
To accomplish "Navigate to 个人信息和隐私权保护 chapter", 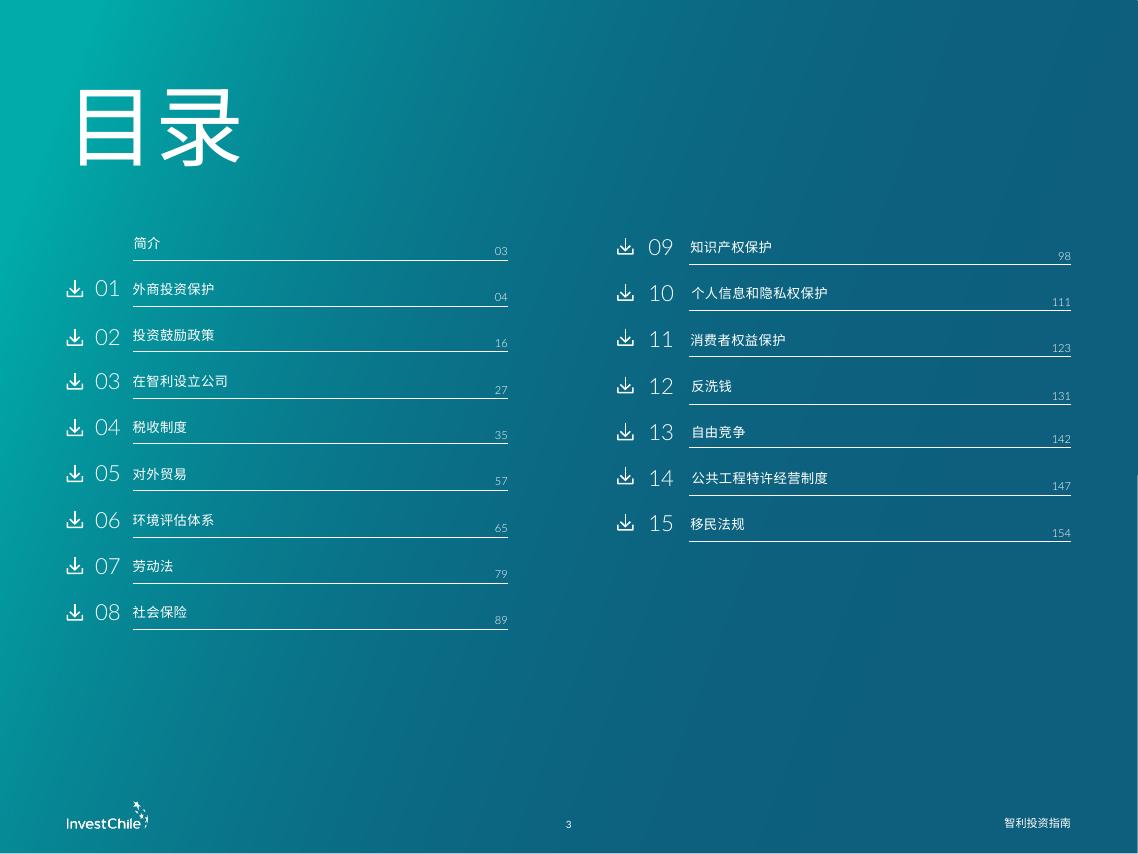I will point(759,294).
